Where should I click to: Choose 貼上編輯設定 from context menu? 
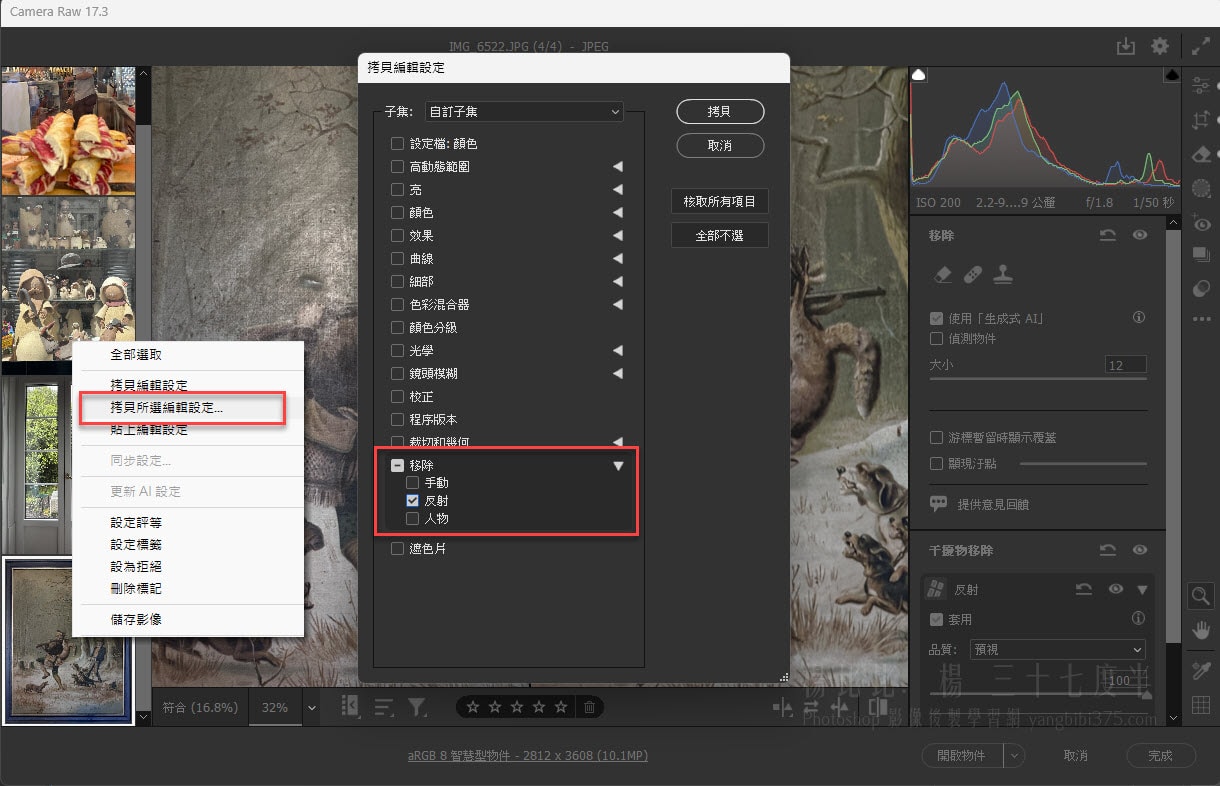149,430
